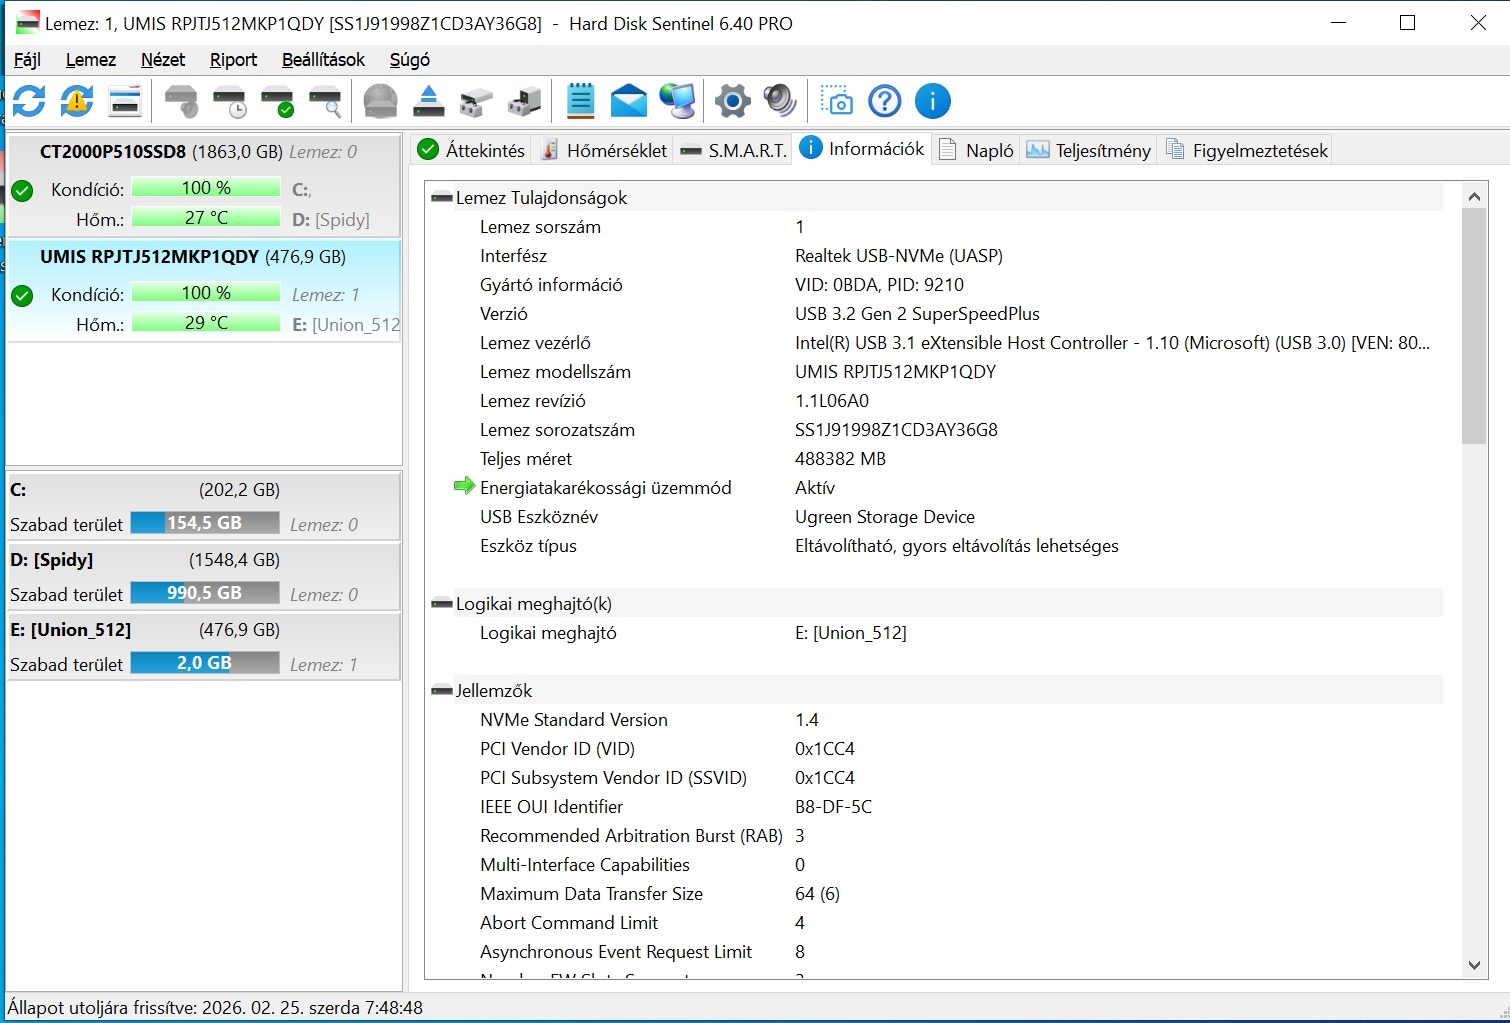This screenshot has width=1510, height=1023.
Task: Open the Lemez menu
Action: 91,60
